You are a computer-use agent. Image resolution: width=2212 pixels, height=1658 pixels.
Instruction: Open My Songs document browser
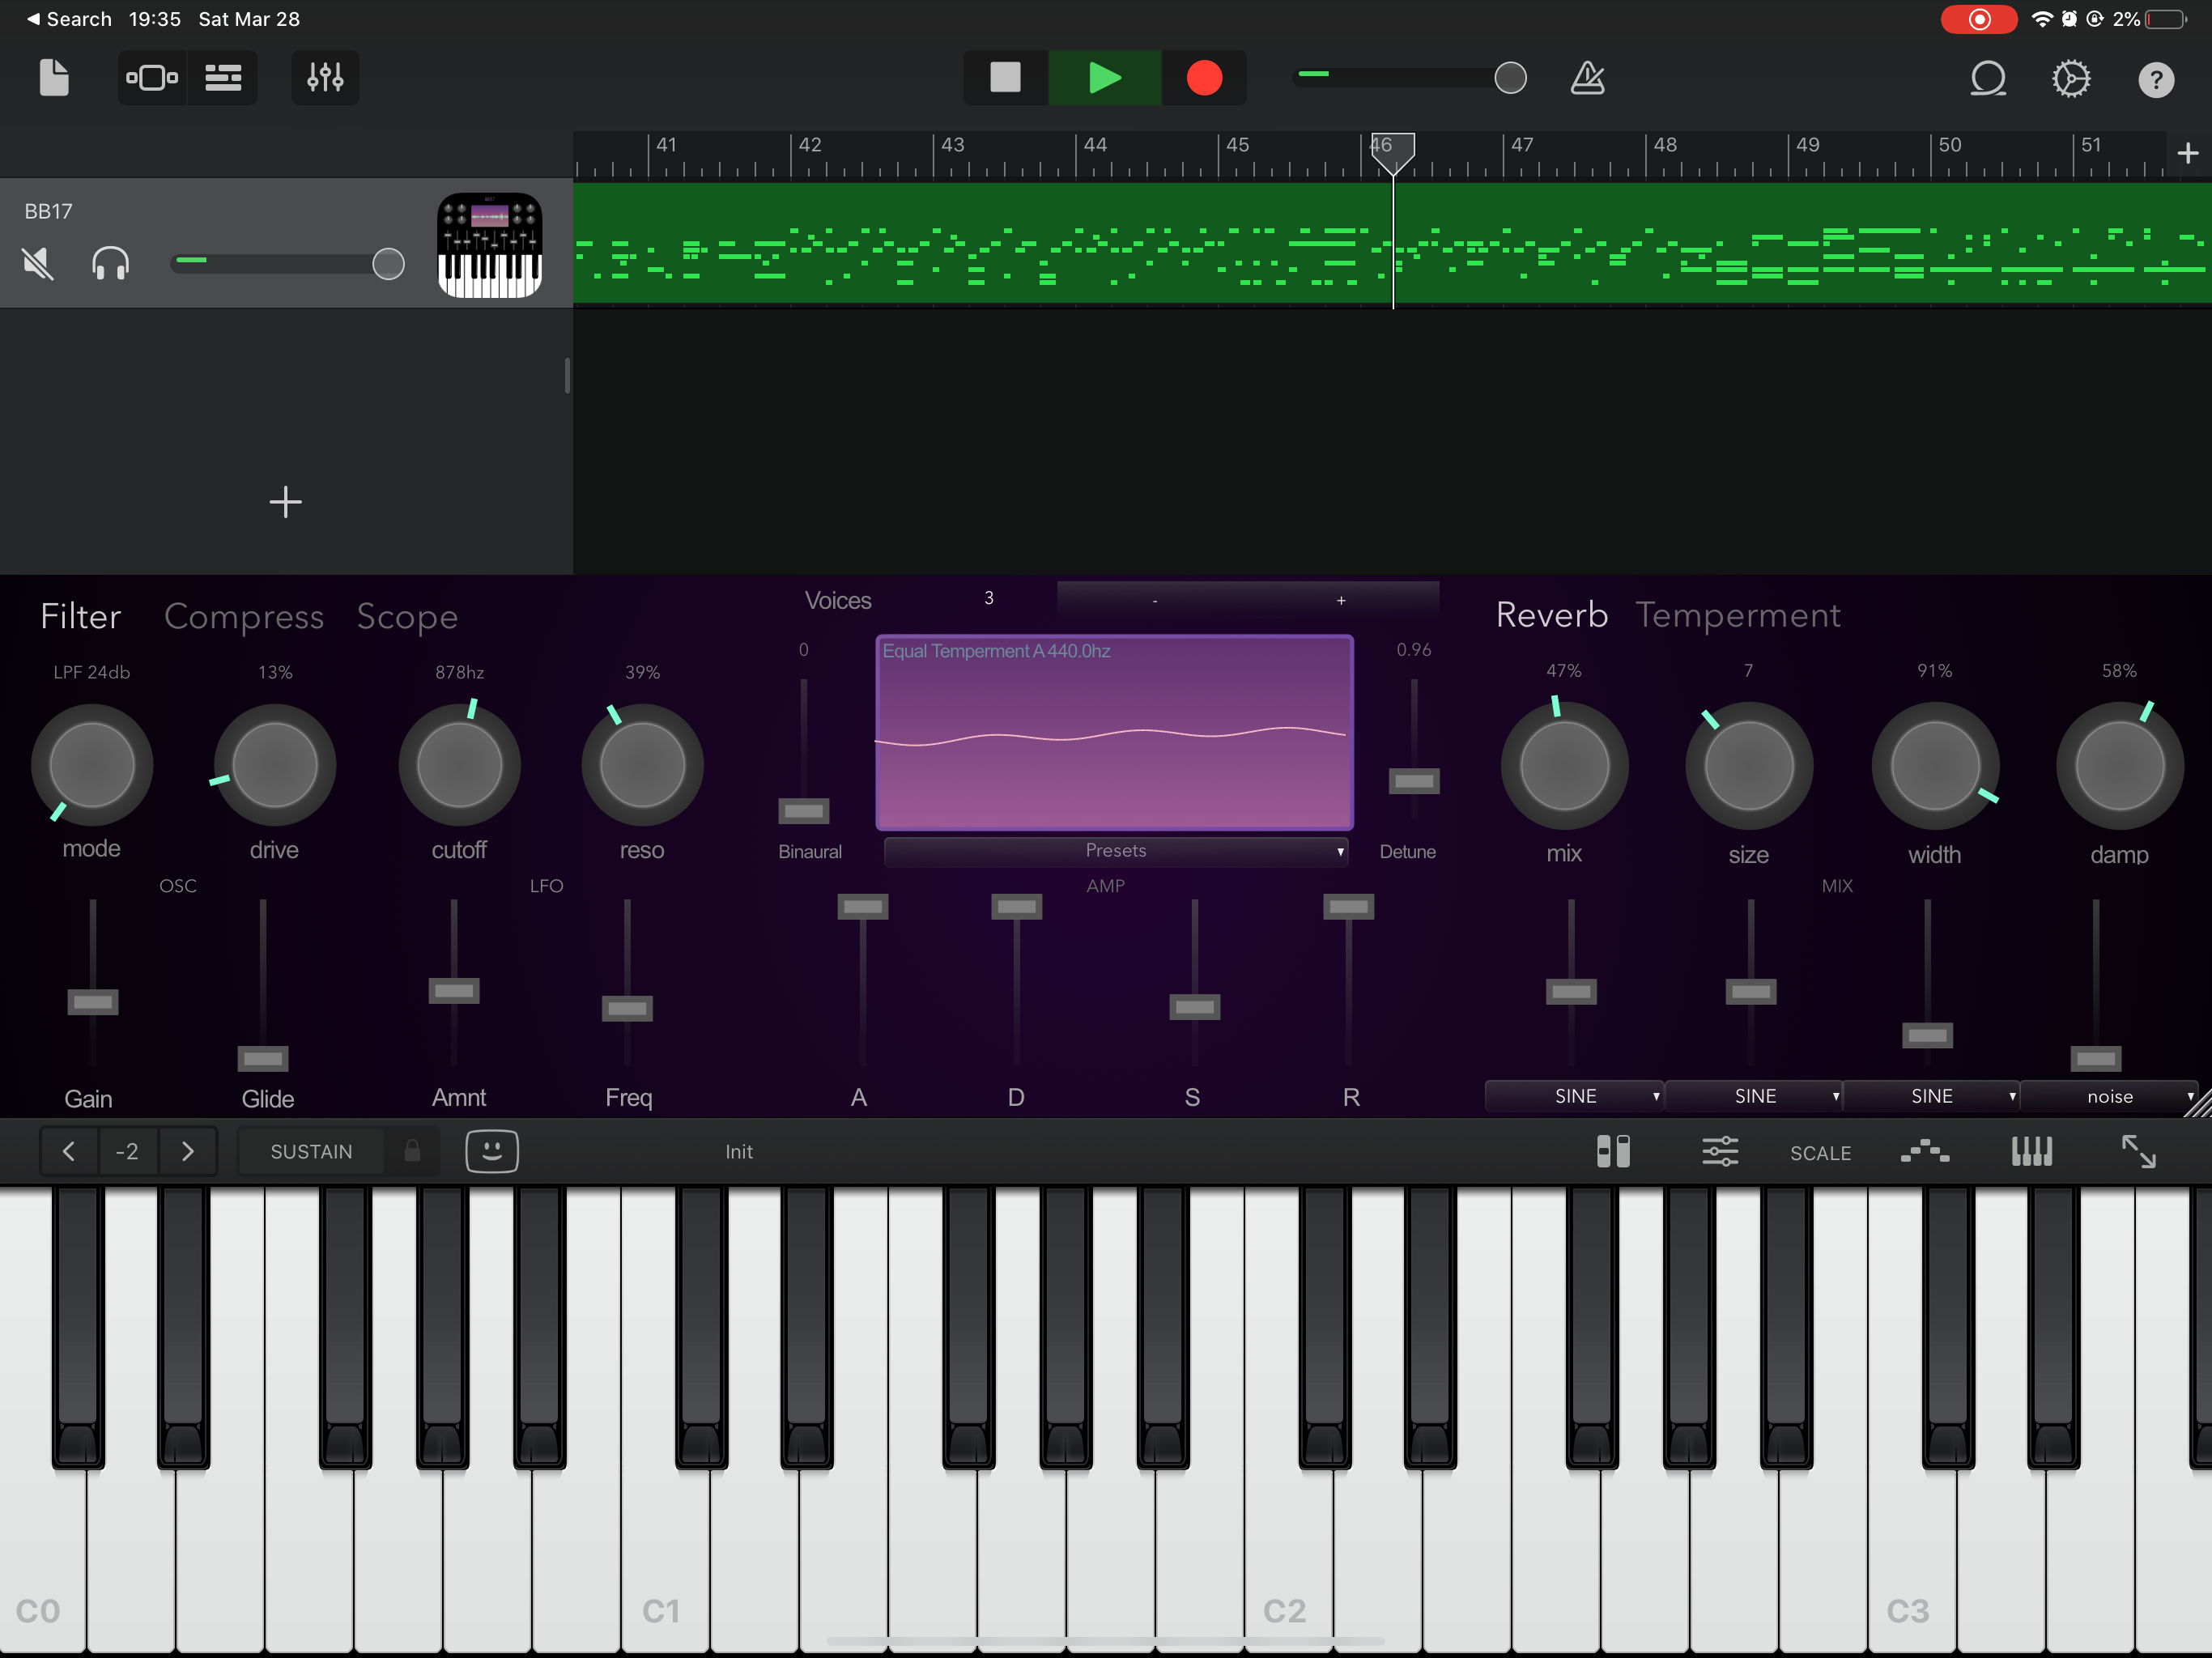[54, 77]
